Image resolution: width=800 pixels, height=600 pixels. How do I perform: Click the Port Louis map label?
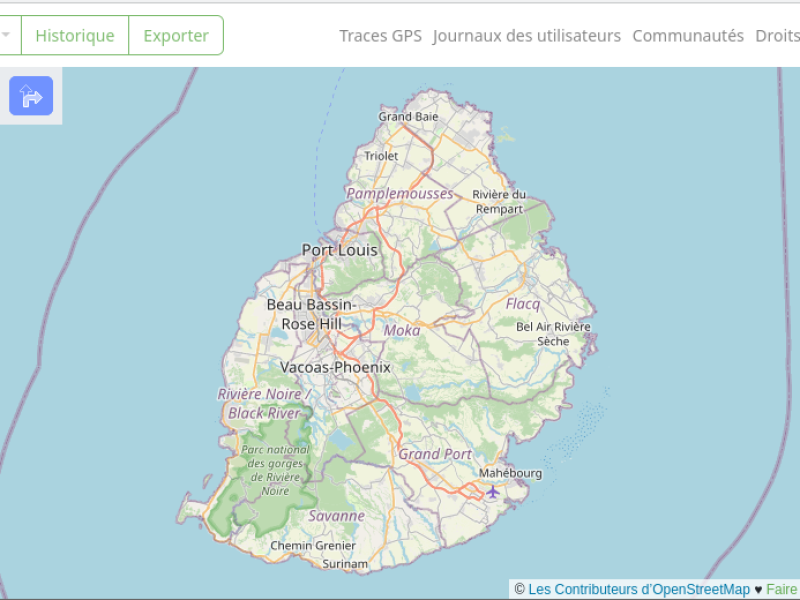coord(340,250)
